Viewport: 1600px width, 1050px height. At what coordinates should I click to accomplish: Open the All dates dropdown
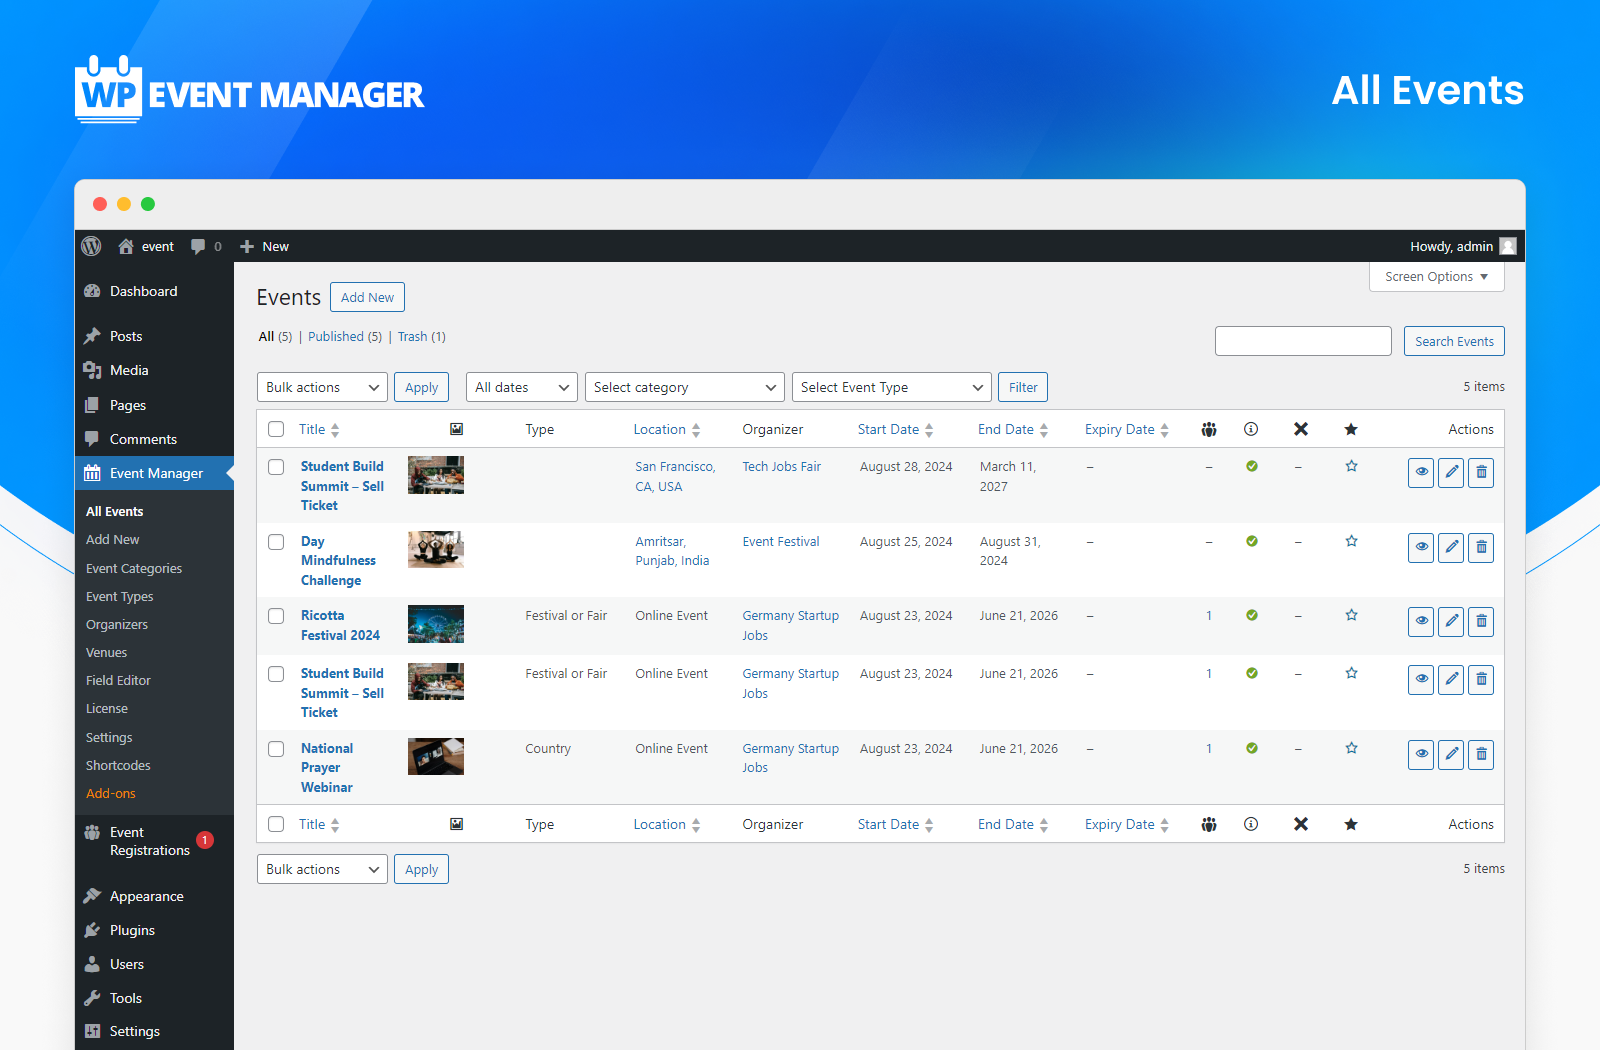click(x=521, y=387)
